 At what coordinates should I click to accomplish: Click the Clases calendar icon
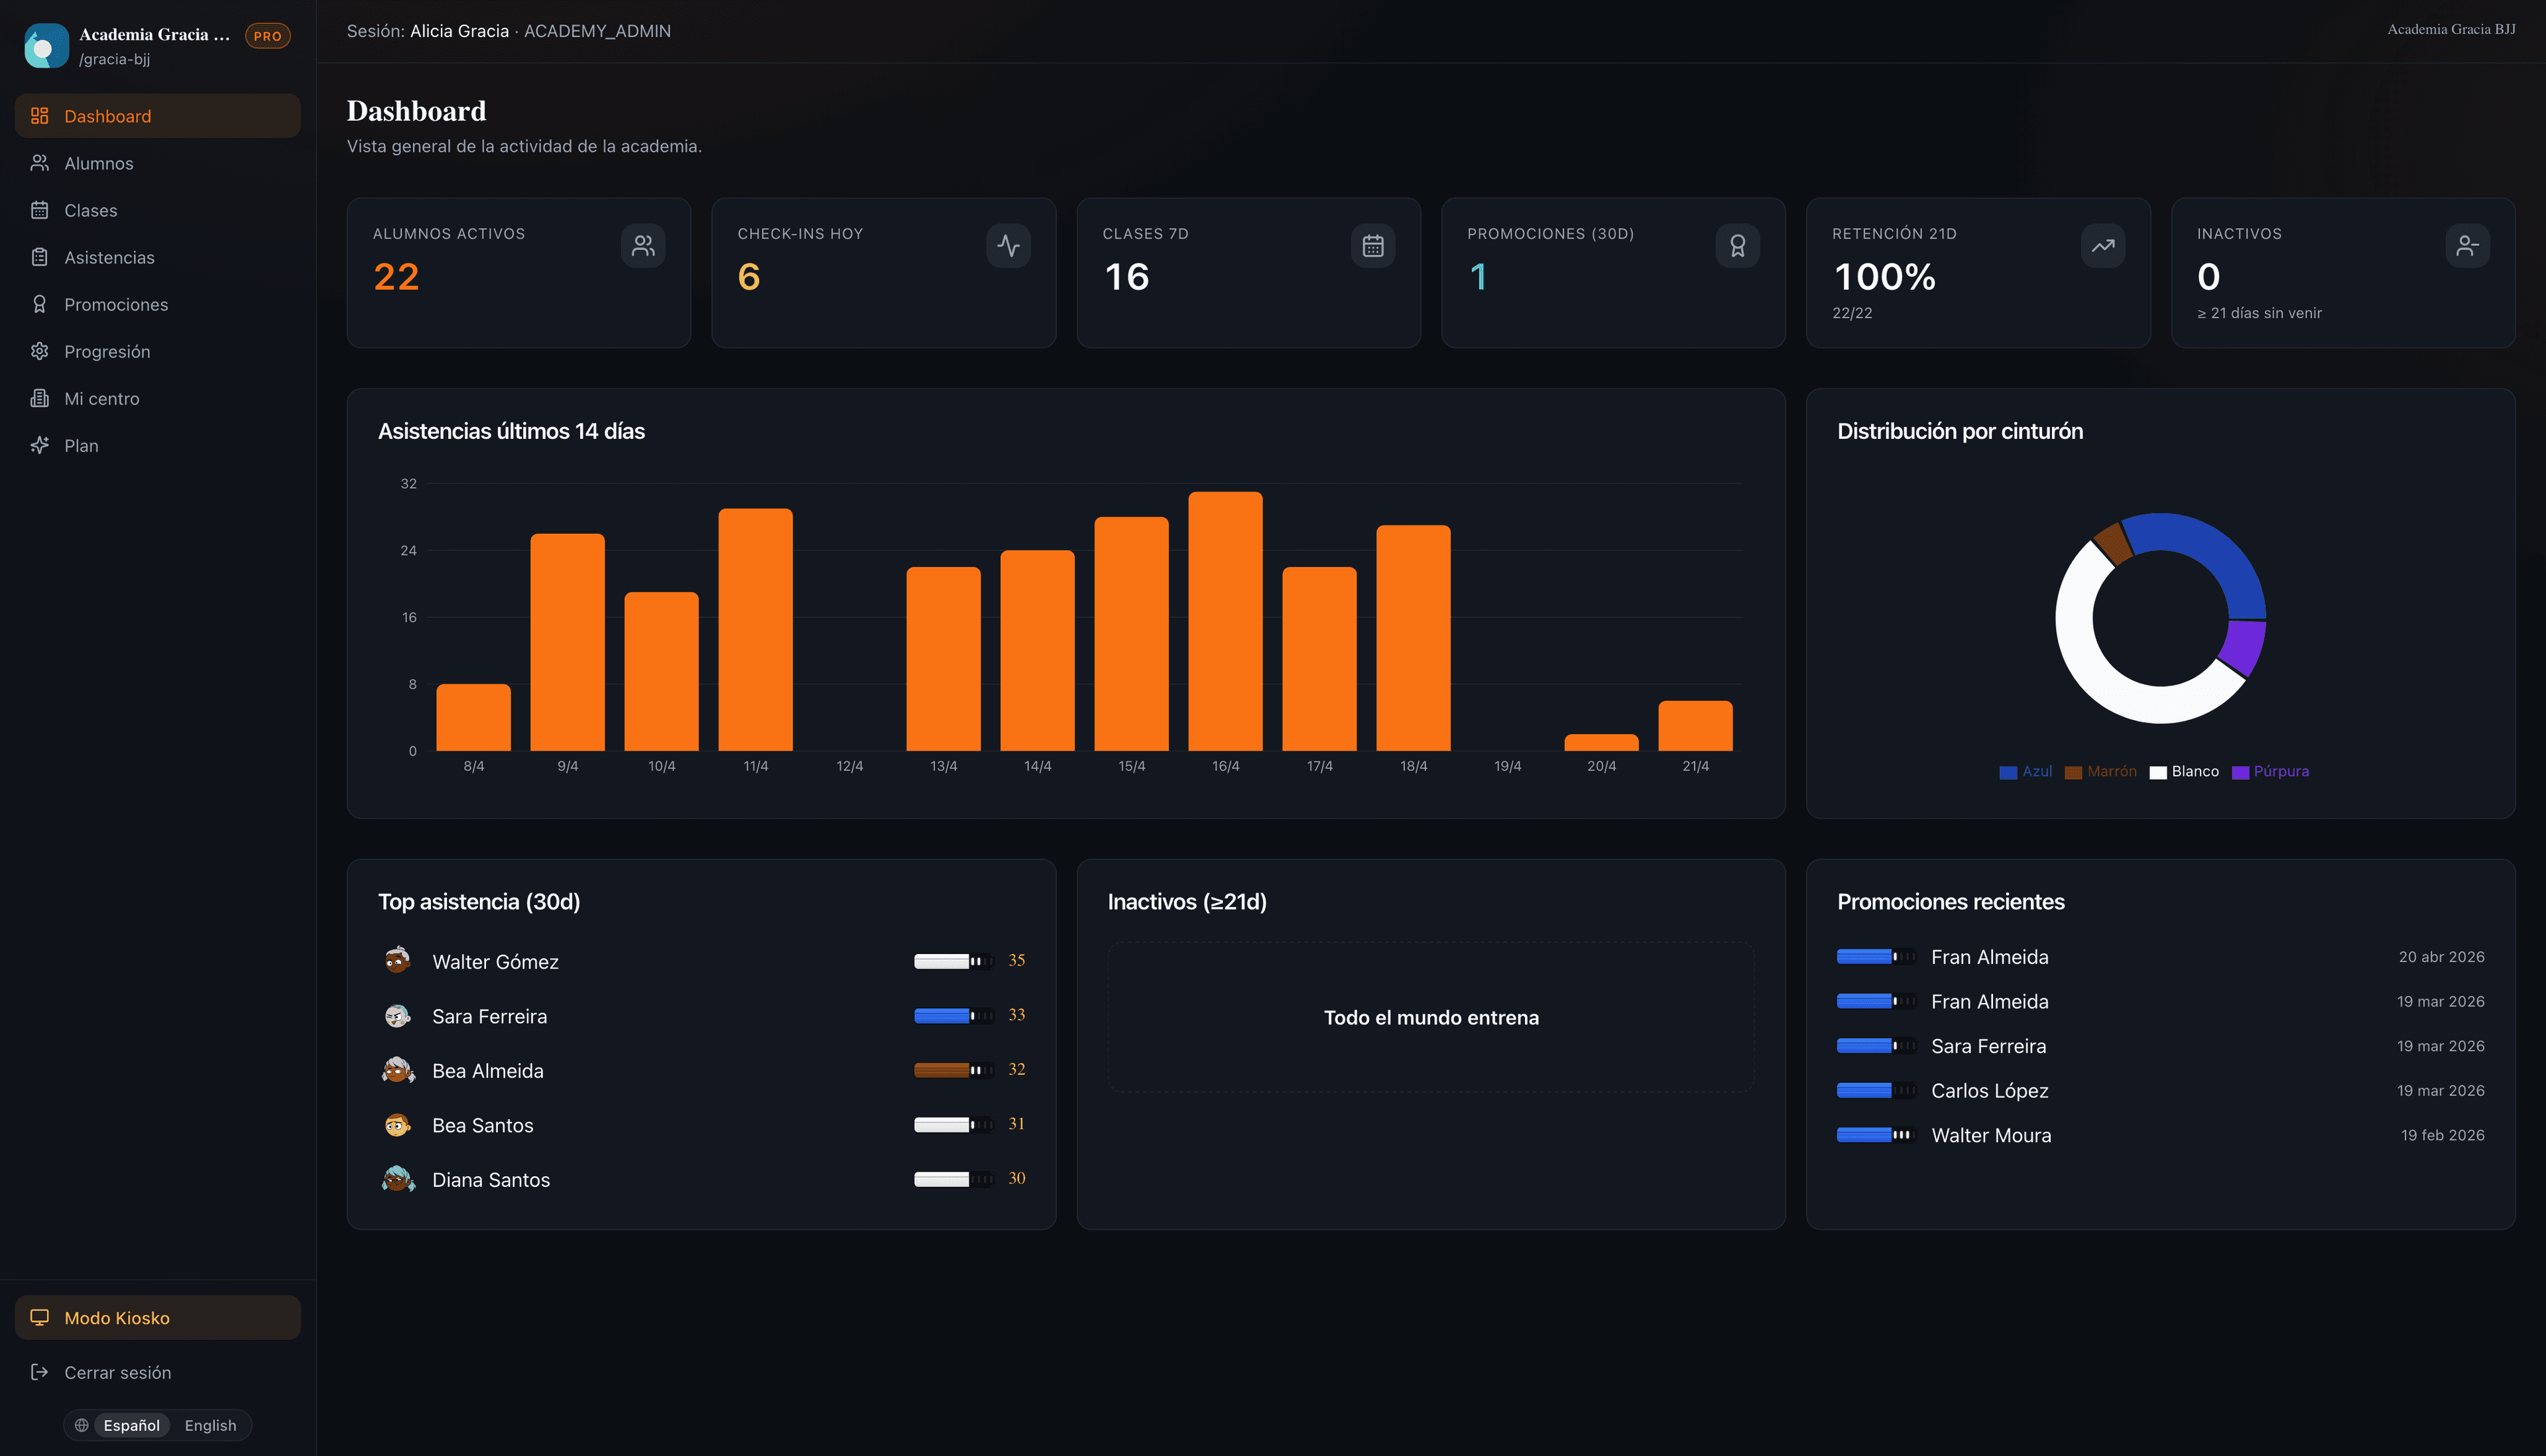point(40,210)
